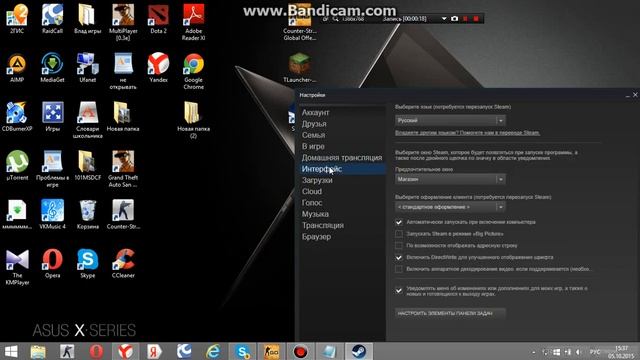Open the Трансляция settings section
The image size is (640, 360).
(322, 225)
